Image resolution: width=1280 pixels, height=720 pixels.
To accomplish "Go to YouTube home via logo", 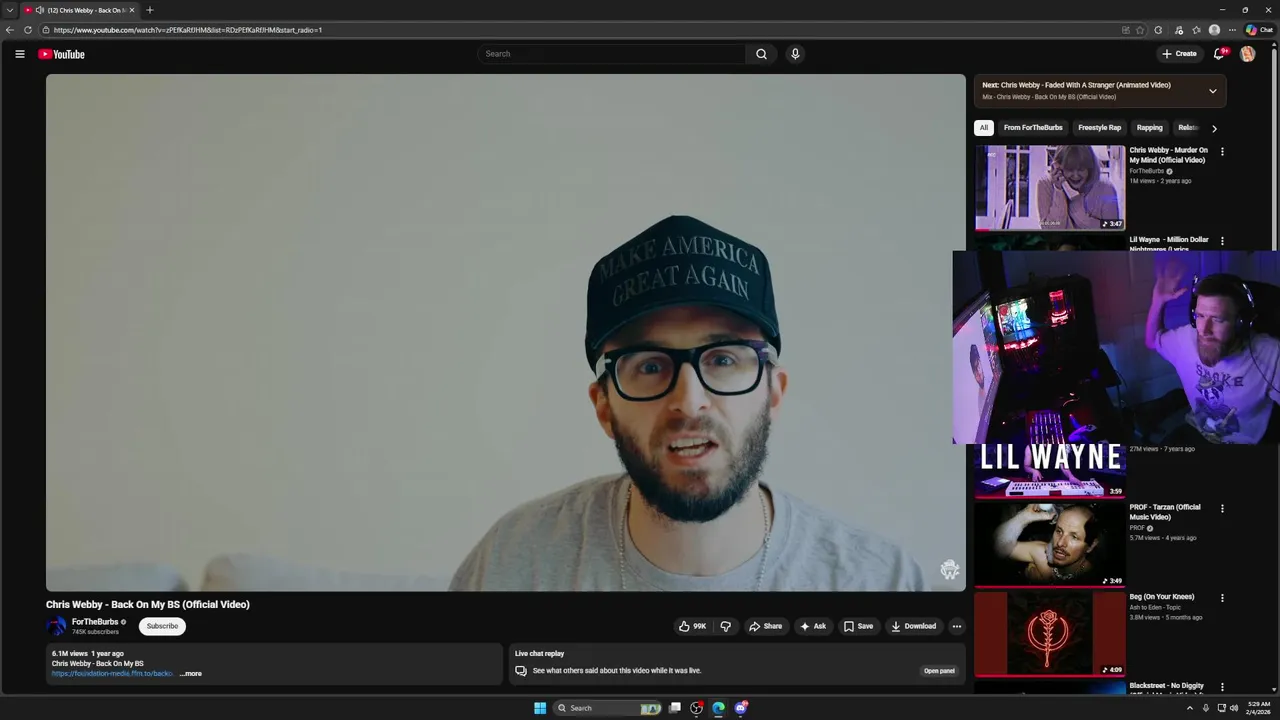I will click(62, 54).
